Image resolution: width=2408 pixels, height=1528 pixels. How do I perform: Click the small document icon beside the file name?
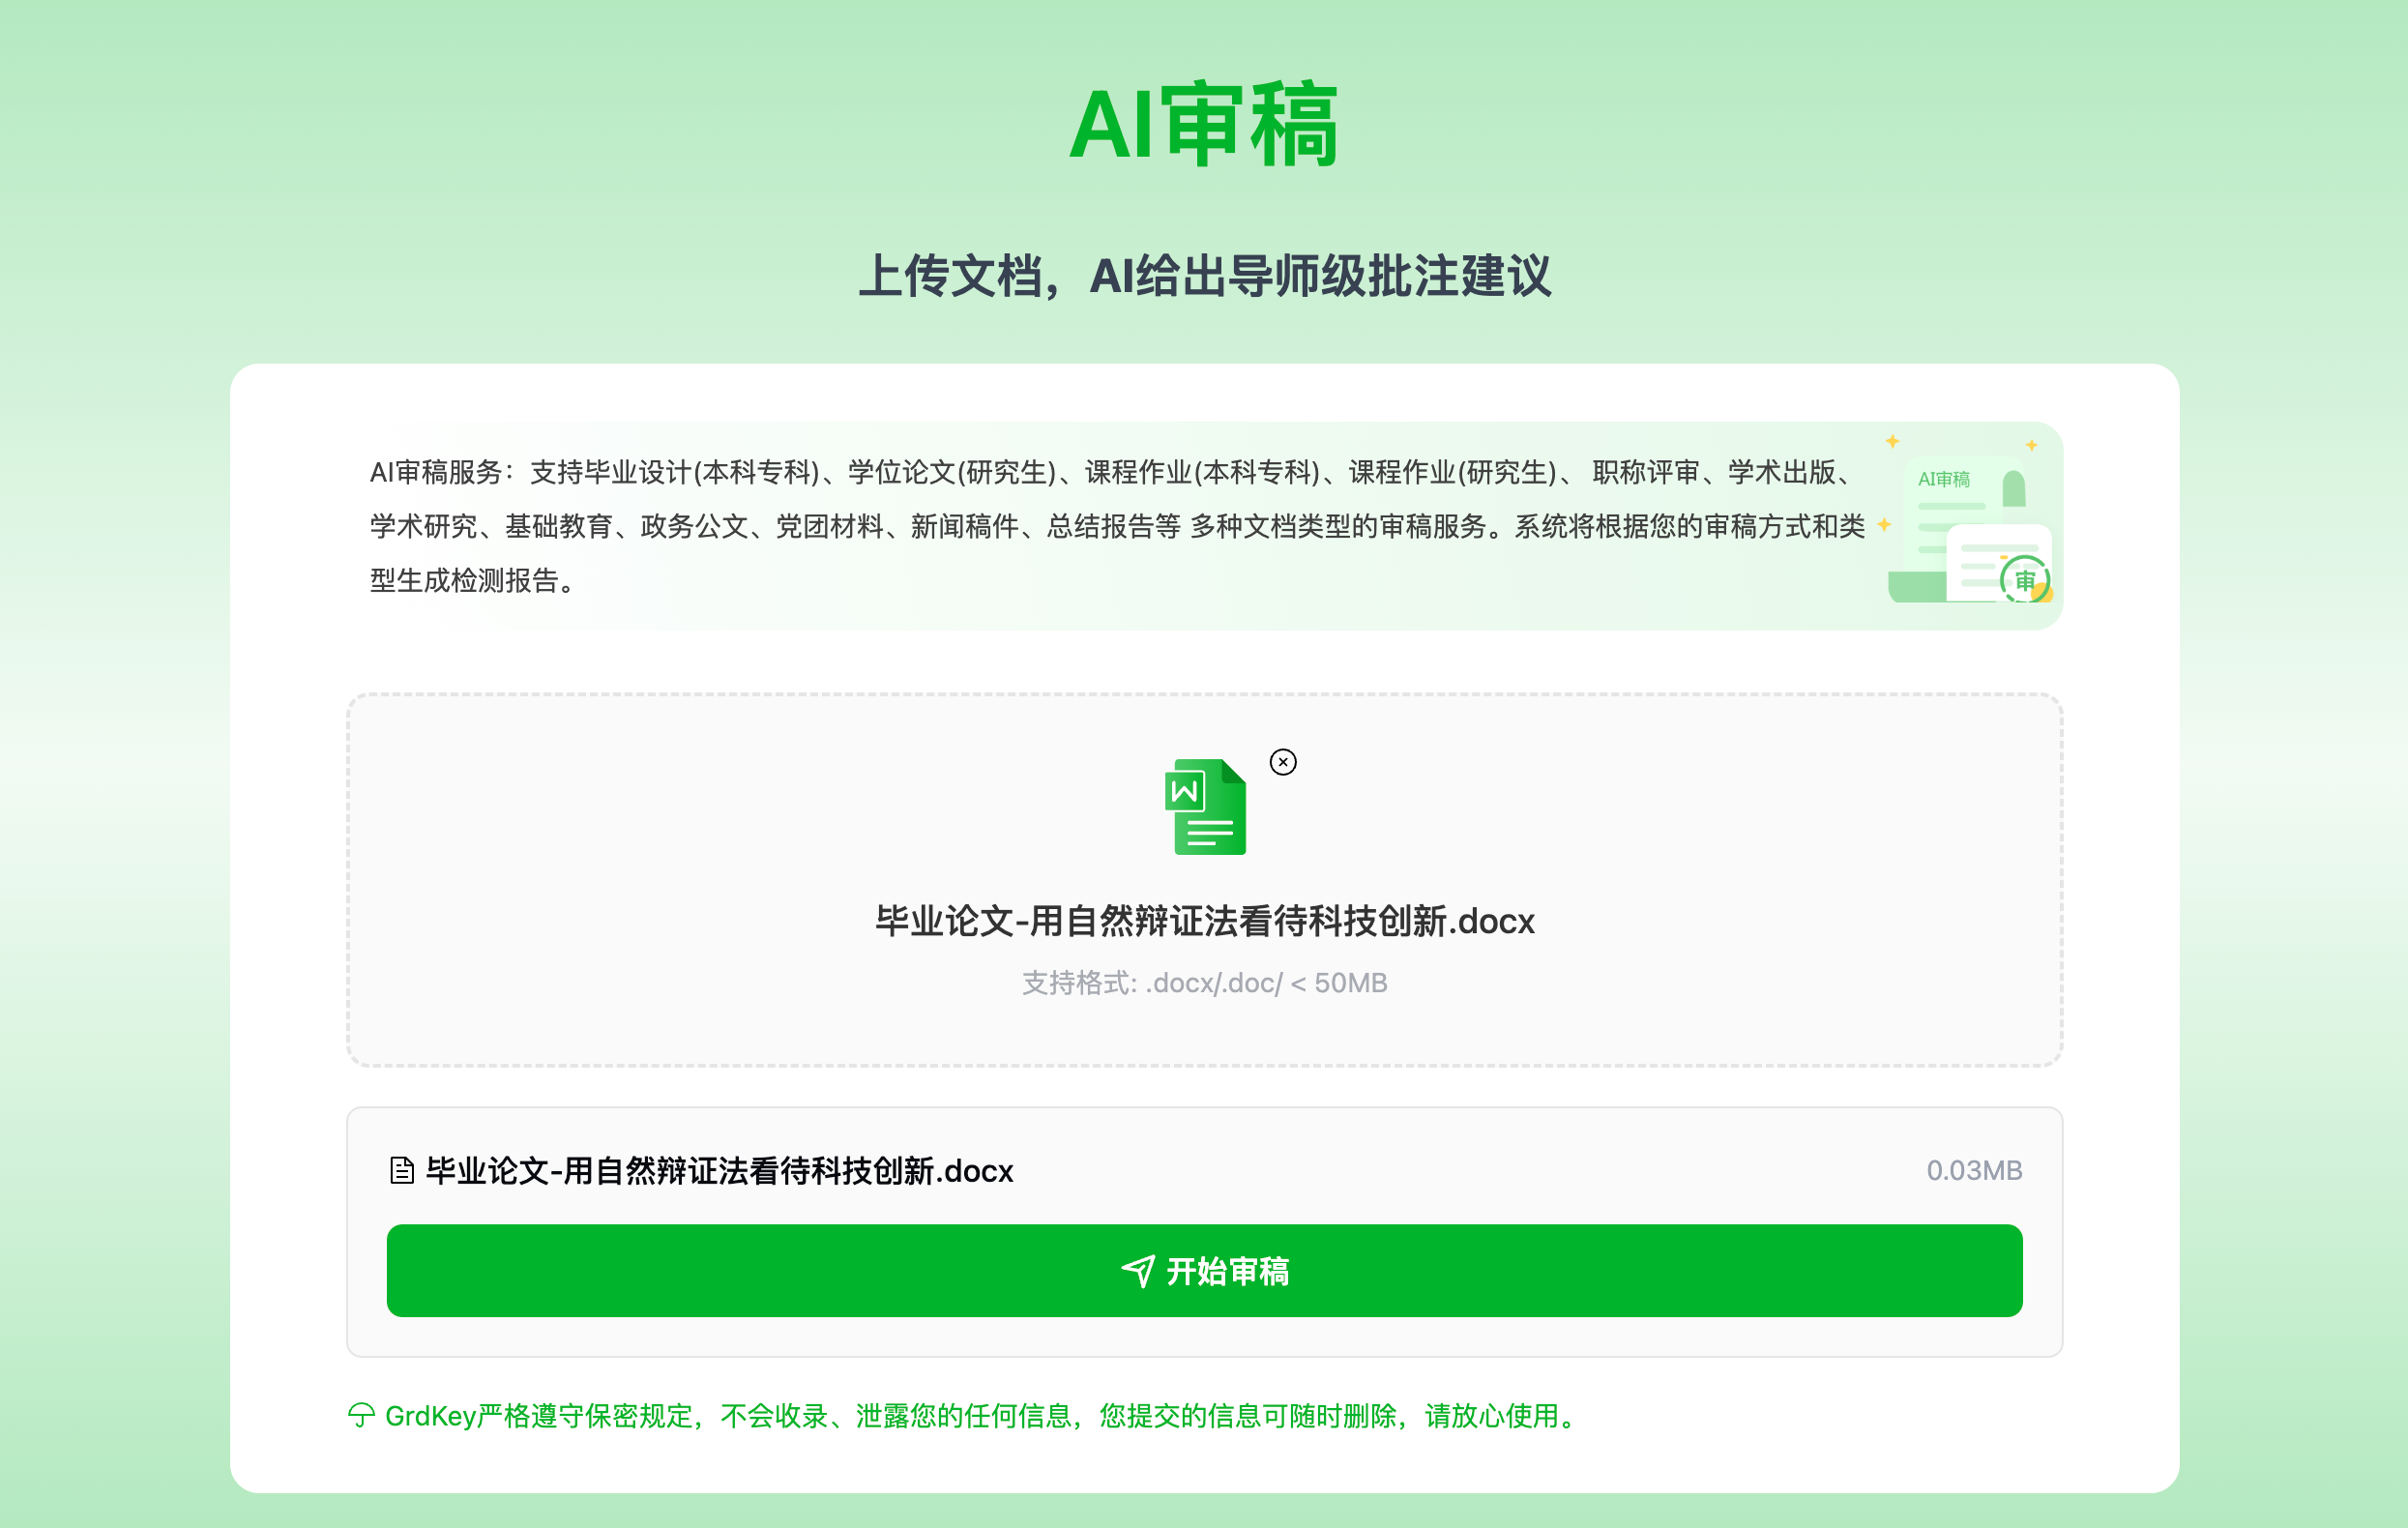click(401, 1170)
